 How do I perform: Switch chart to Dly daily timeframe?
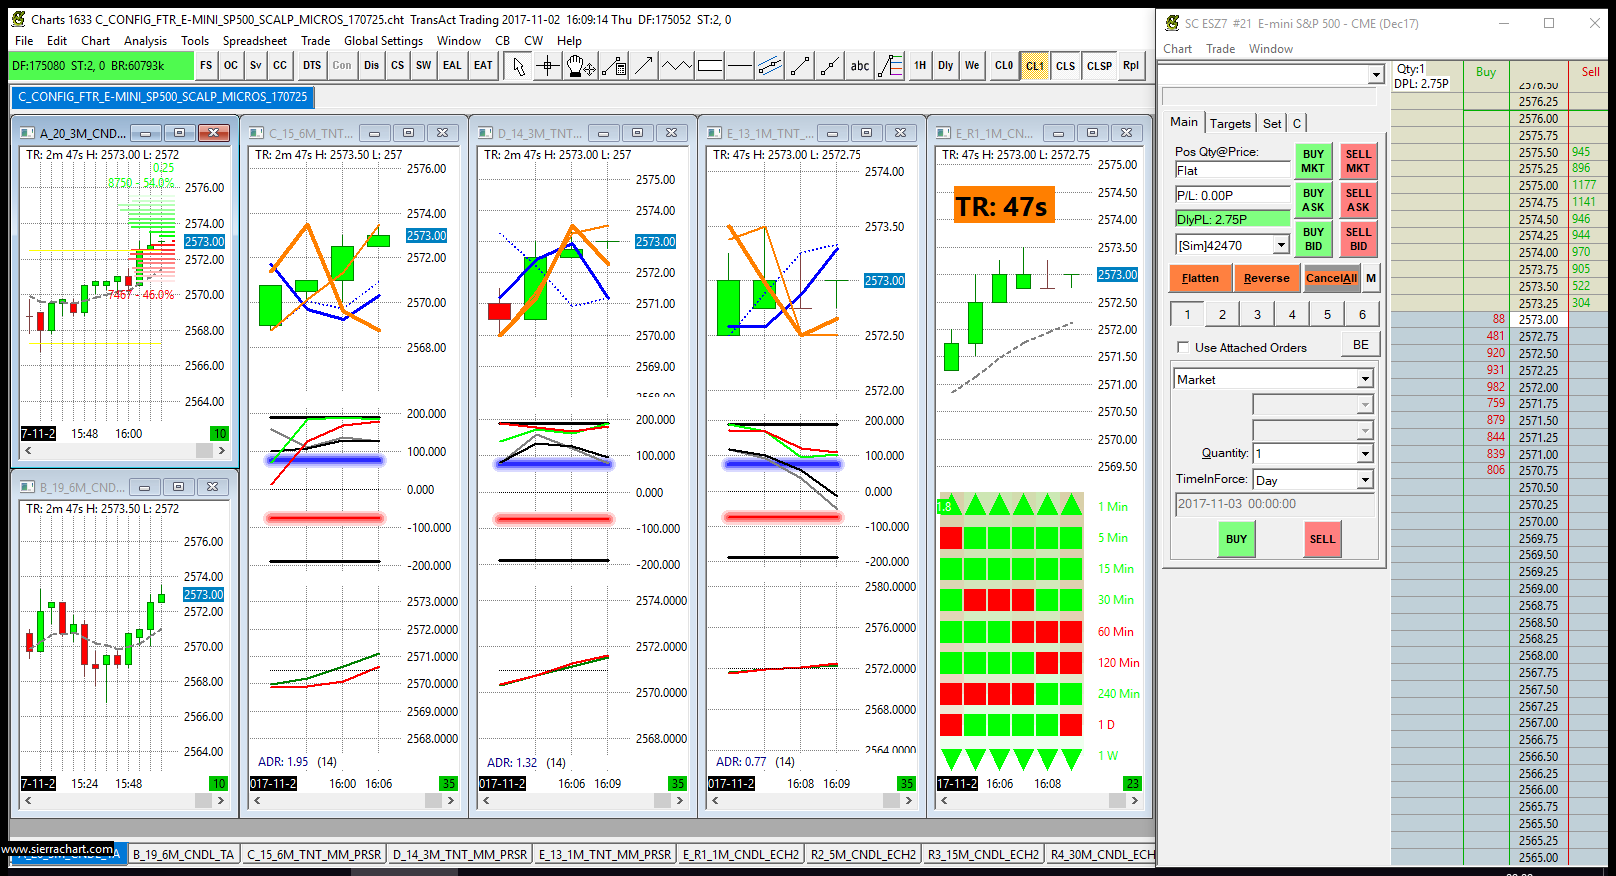click(946, 66)
